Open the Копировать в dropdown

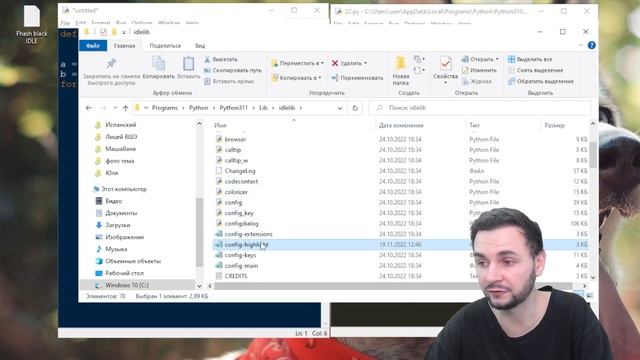click(x=296, y=78)
